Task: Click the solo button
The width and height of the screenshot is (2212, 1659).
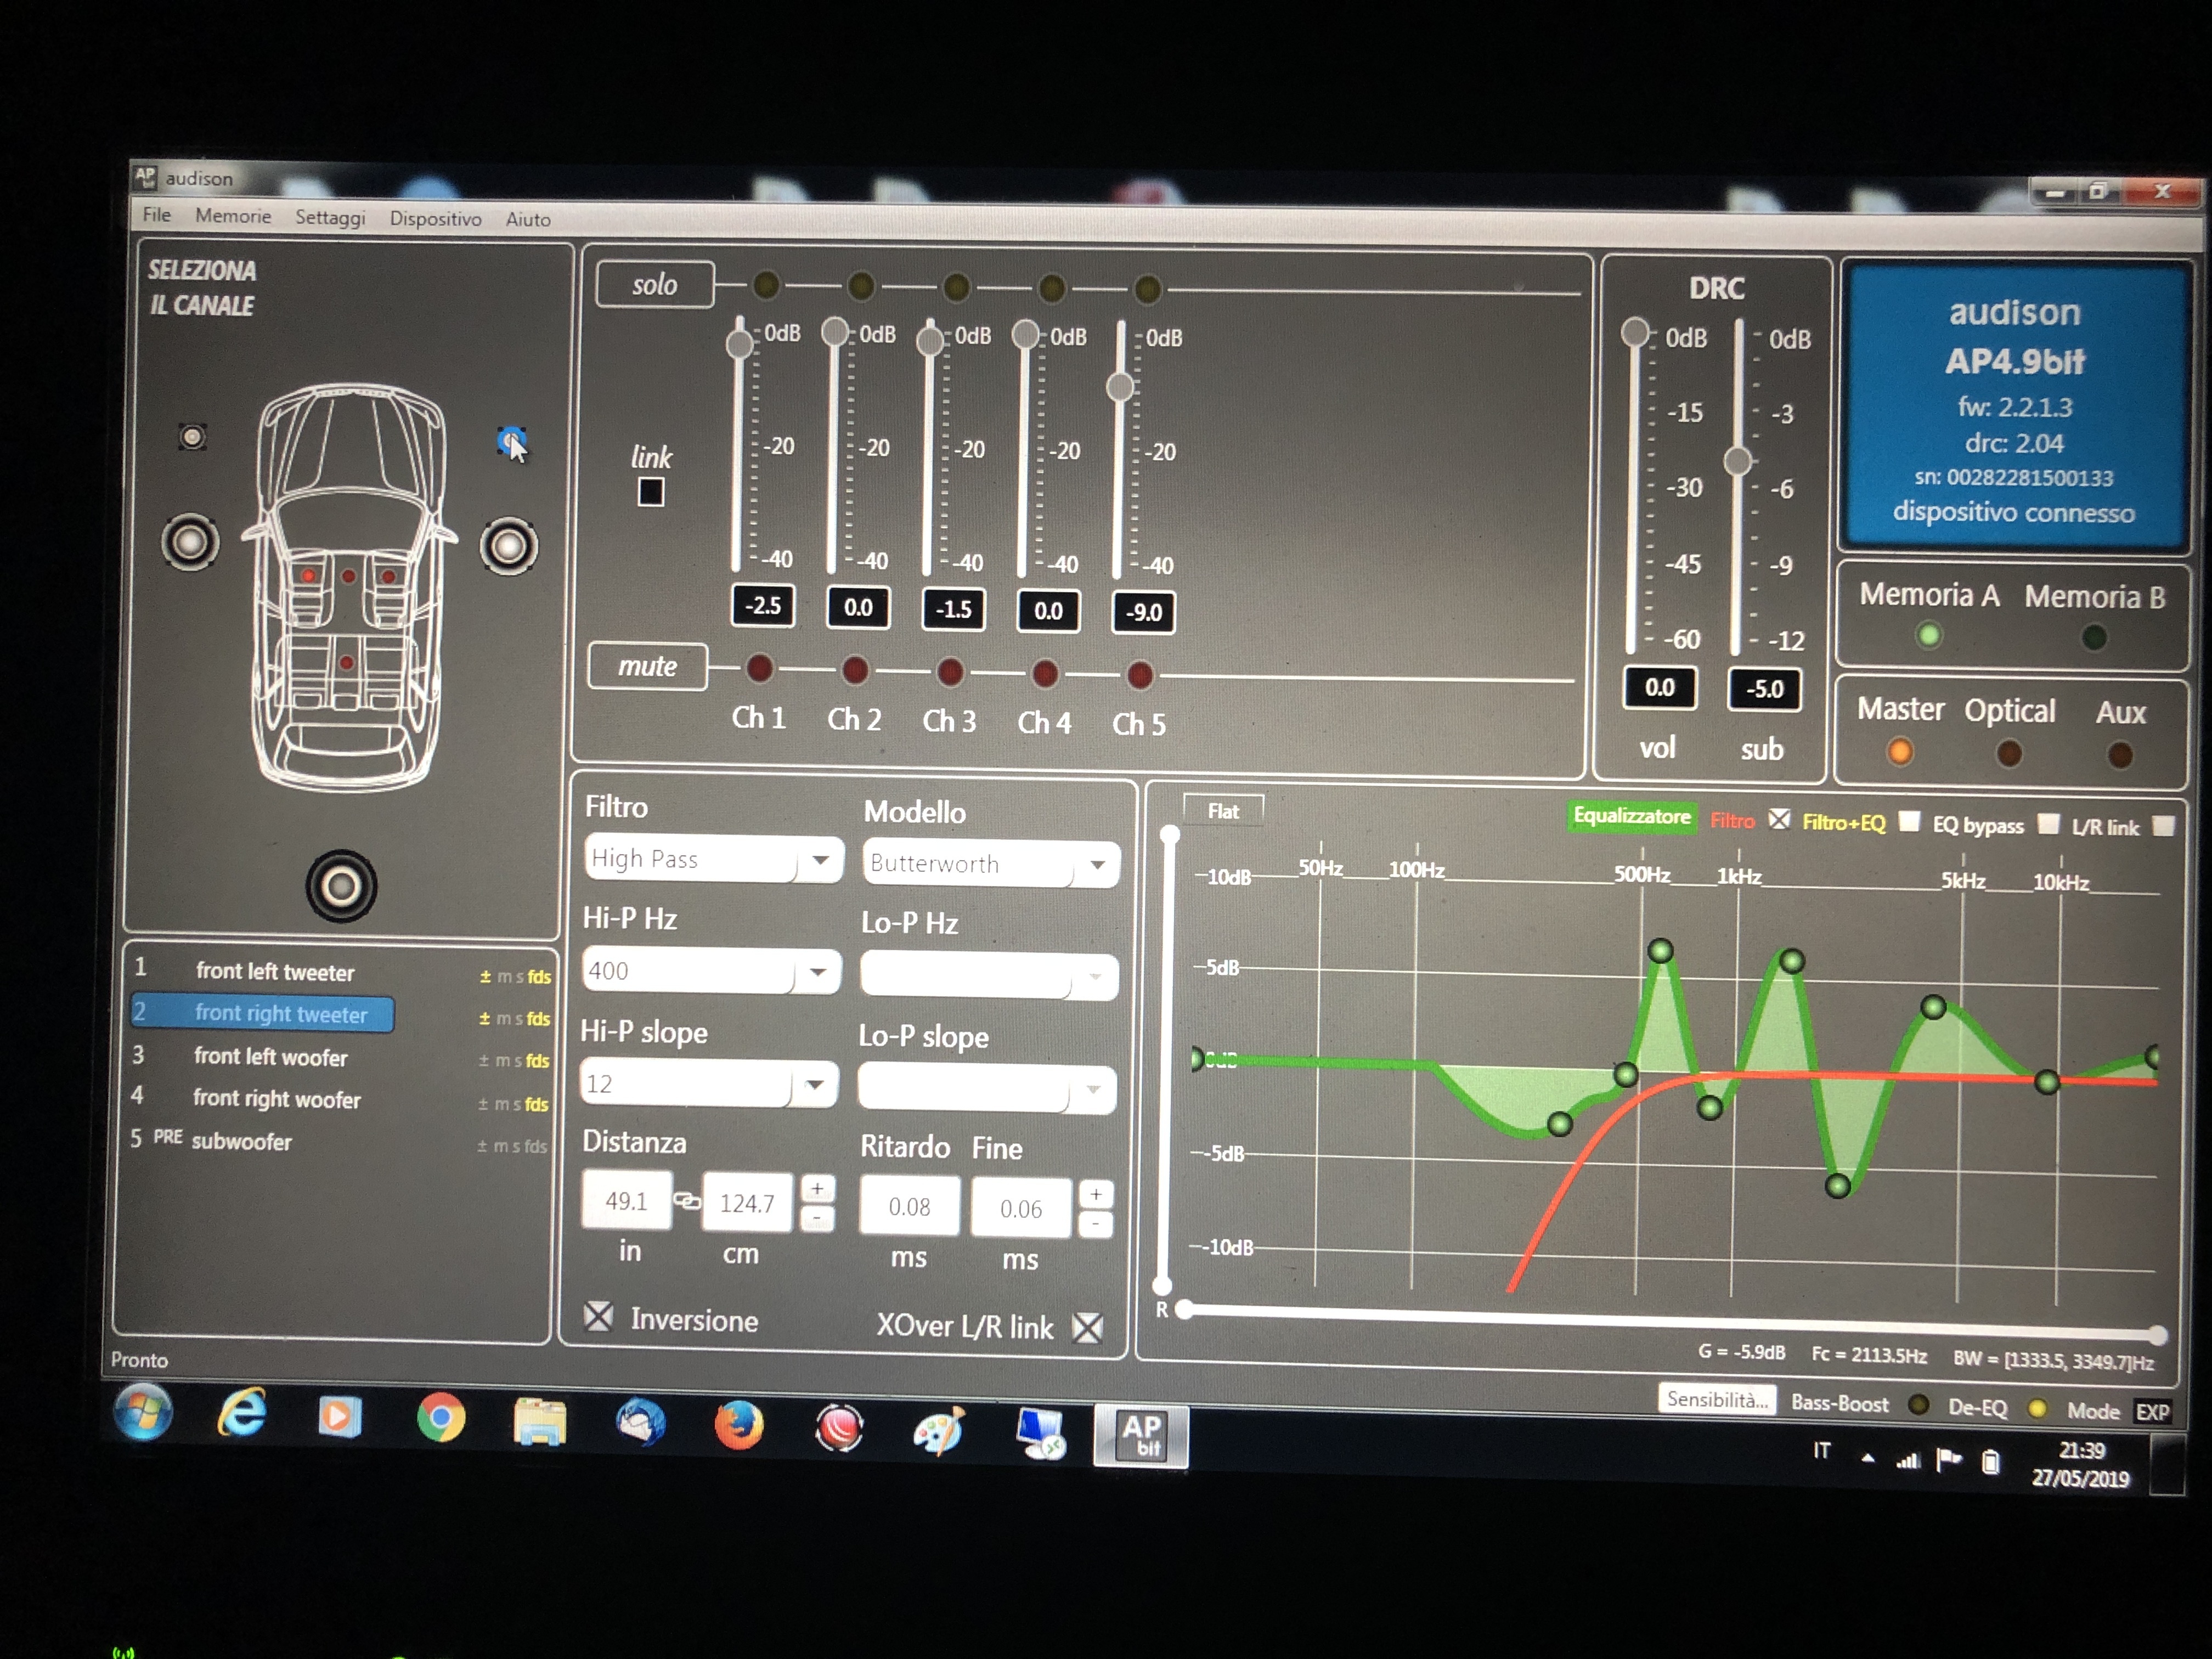Action: [655, 285]
